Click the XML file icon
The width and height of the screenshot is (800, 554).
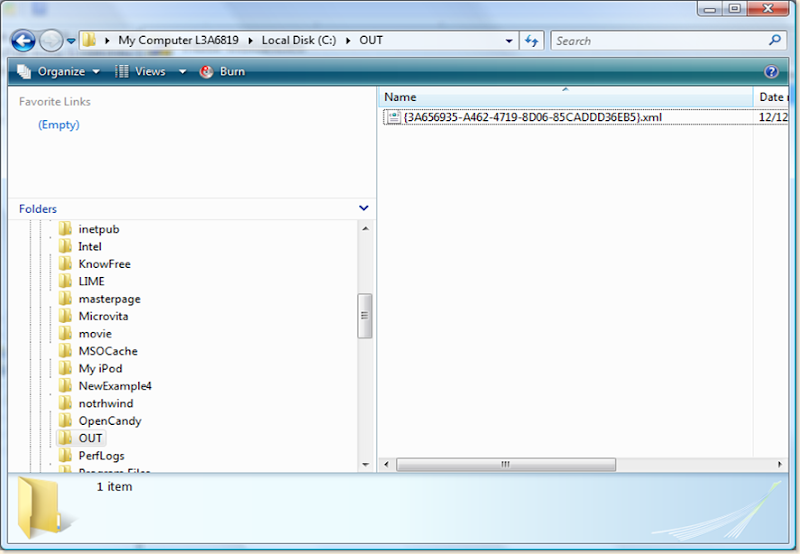tap(393, 117)
